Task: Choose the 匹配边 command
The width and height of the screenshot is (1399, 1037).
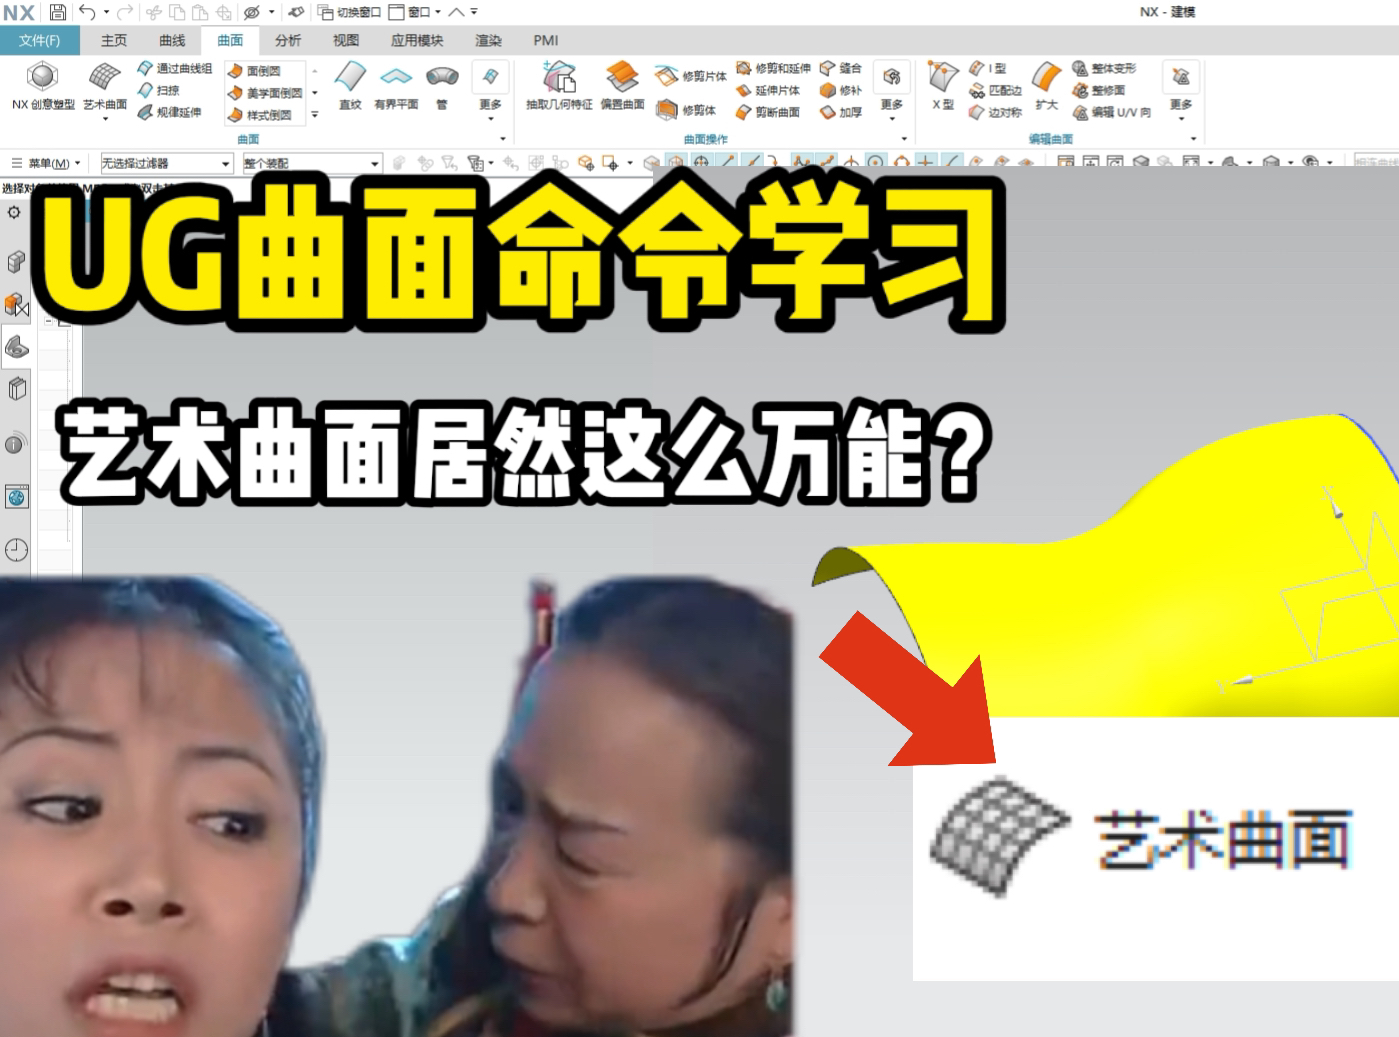Action: pyautogui.click(x=996, y=91)
